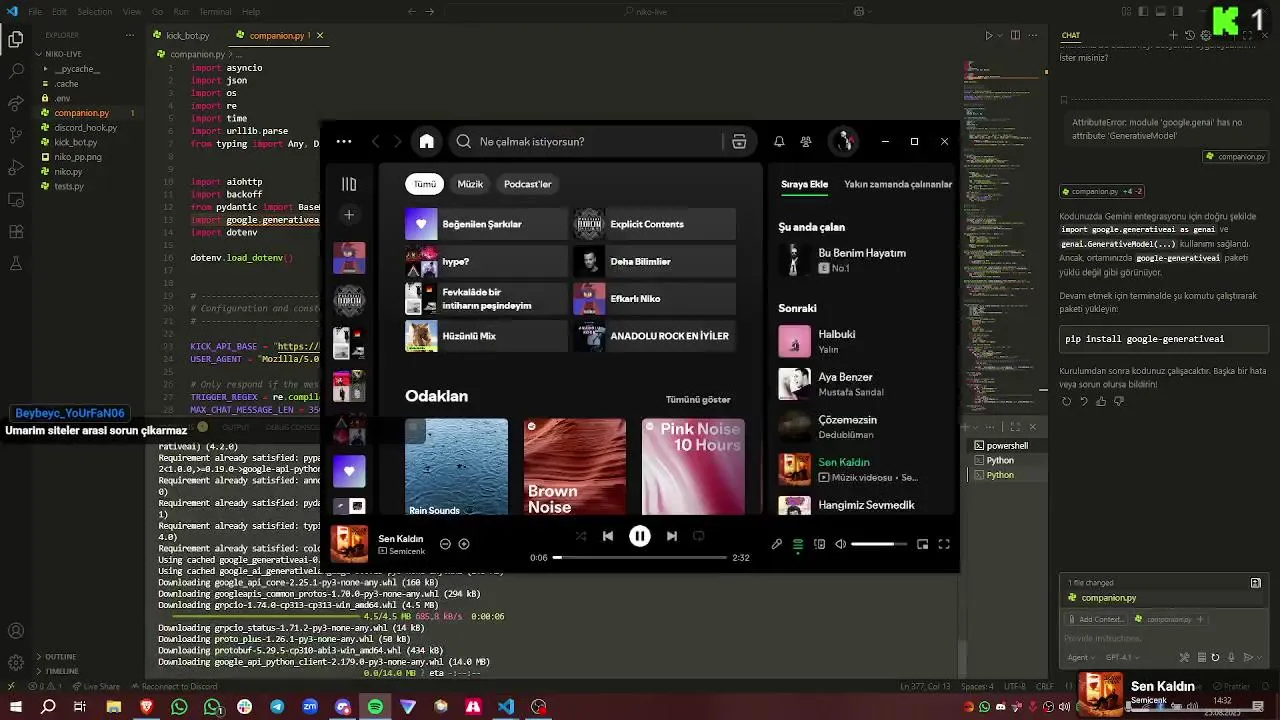
Task: Open the Rain Sounds card
Action: (x=456, y=467)
